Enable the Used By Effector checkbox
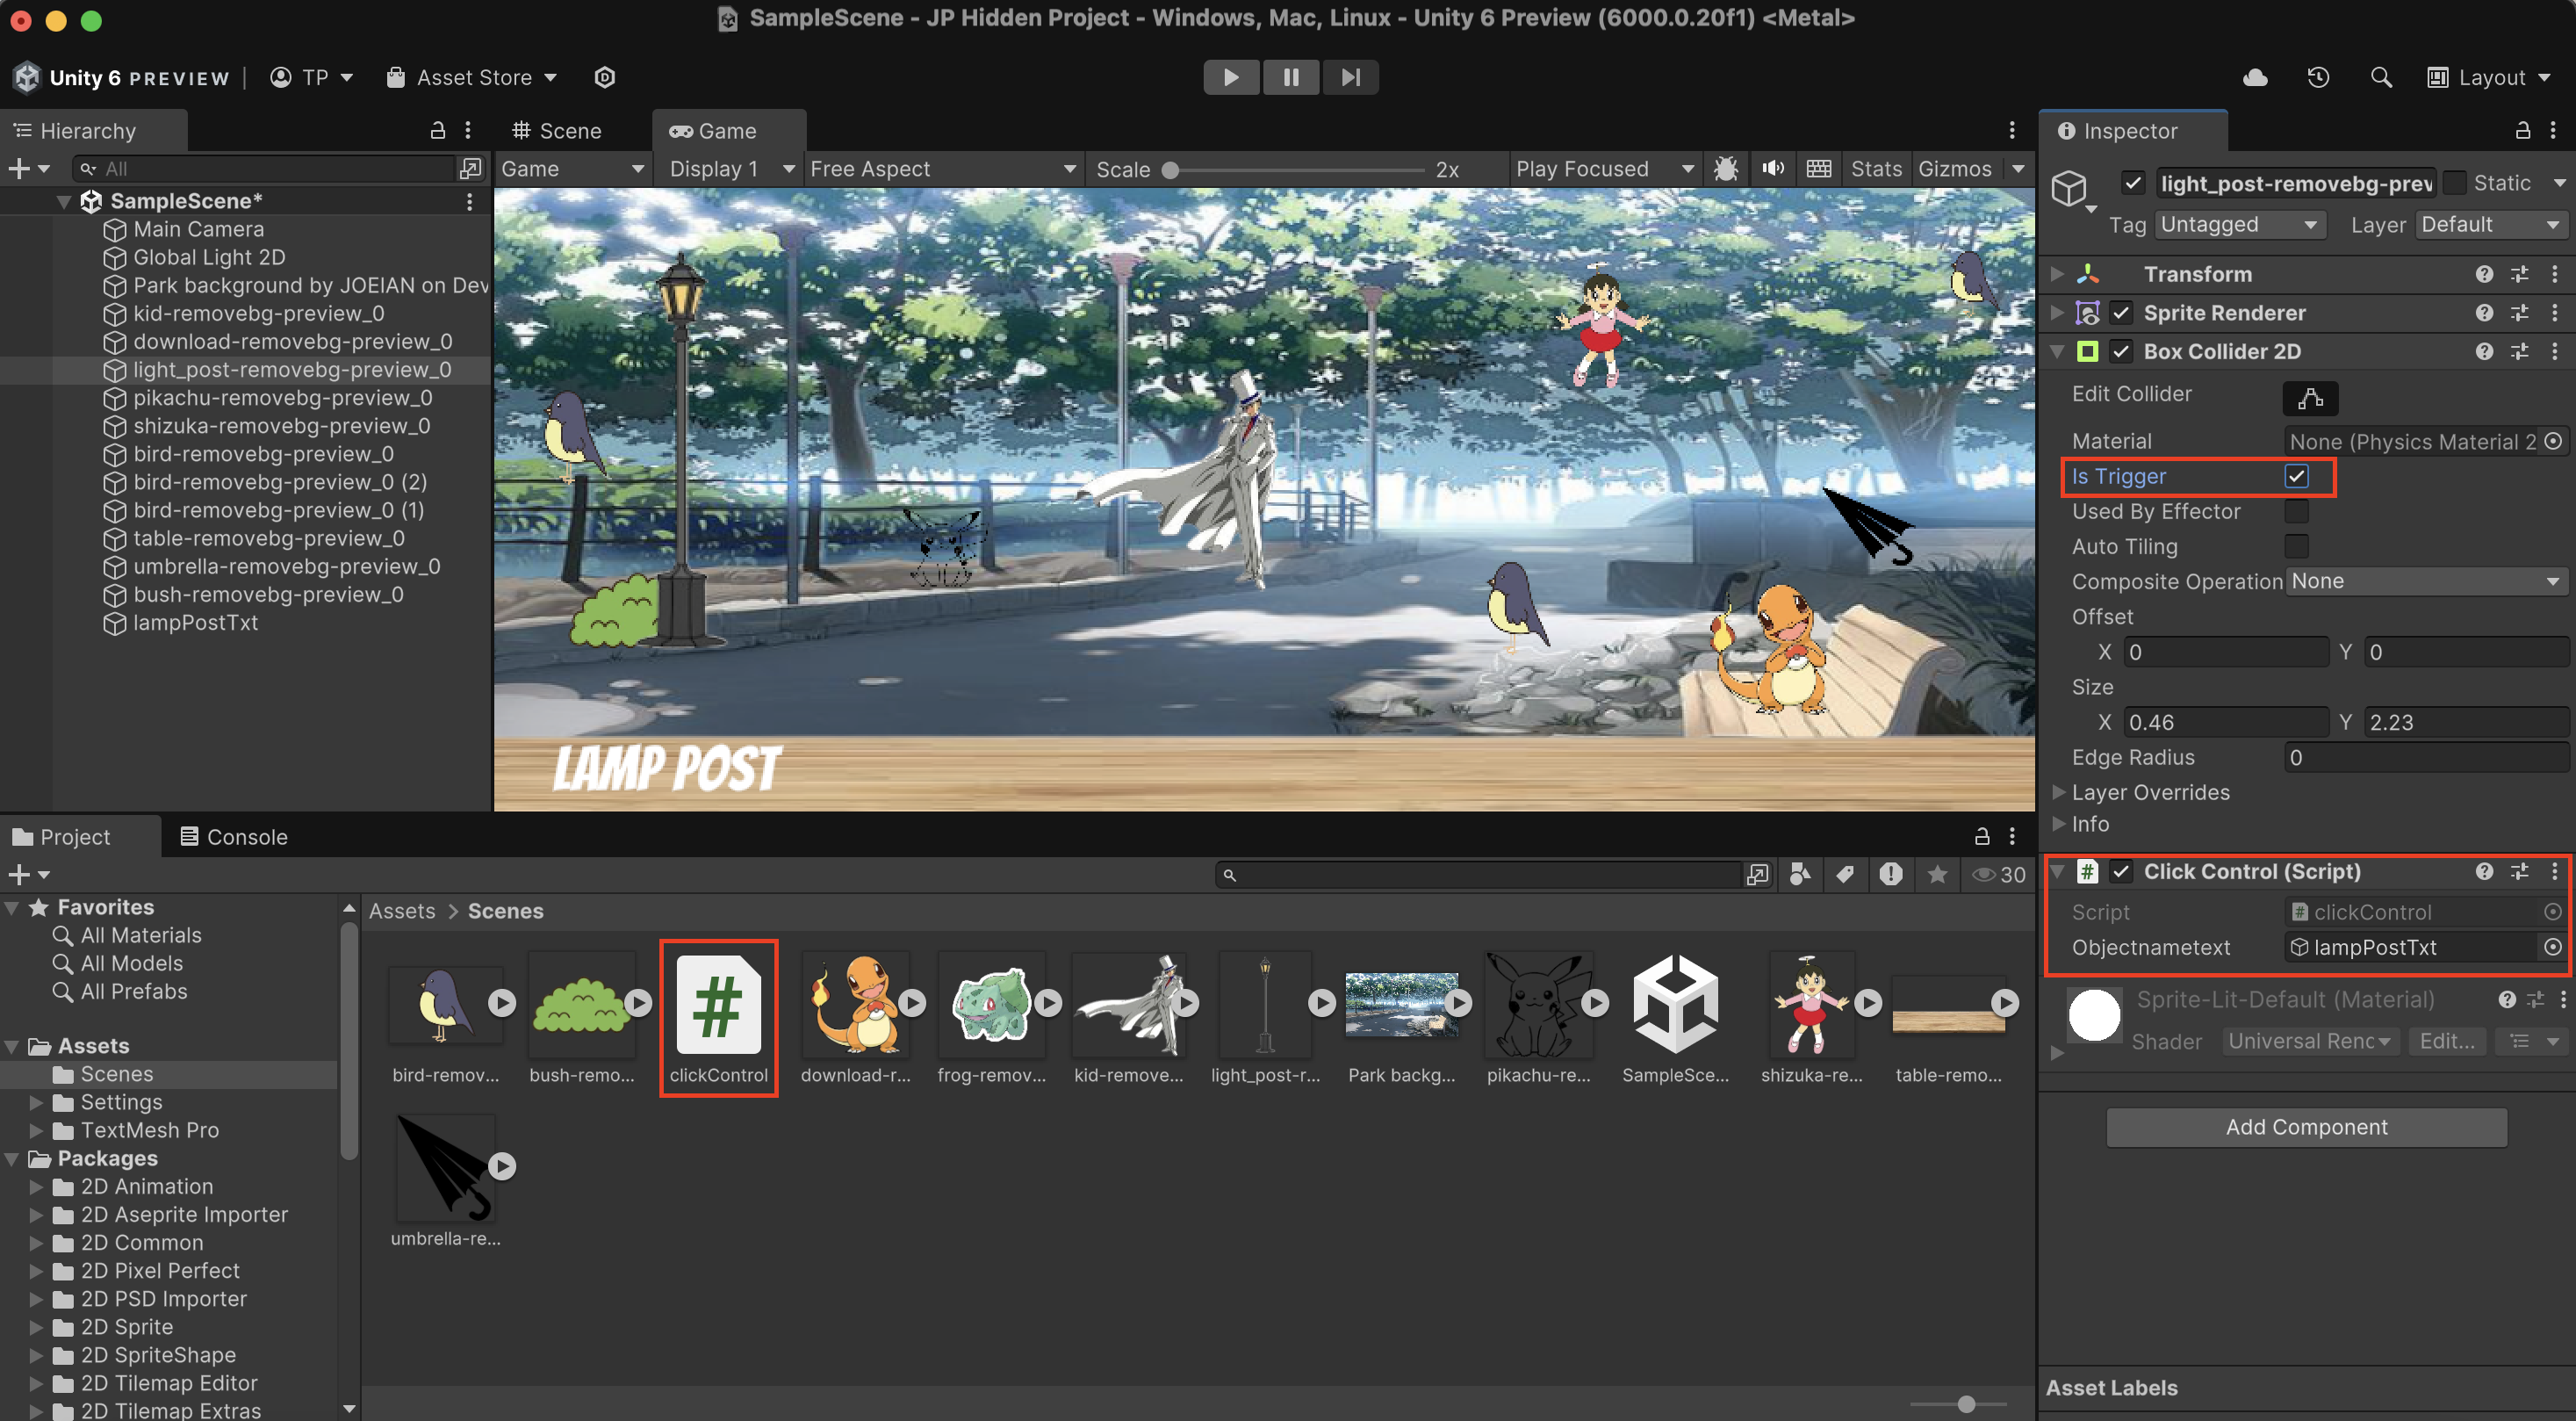2576x1421 pixels. pos(2297,512)
